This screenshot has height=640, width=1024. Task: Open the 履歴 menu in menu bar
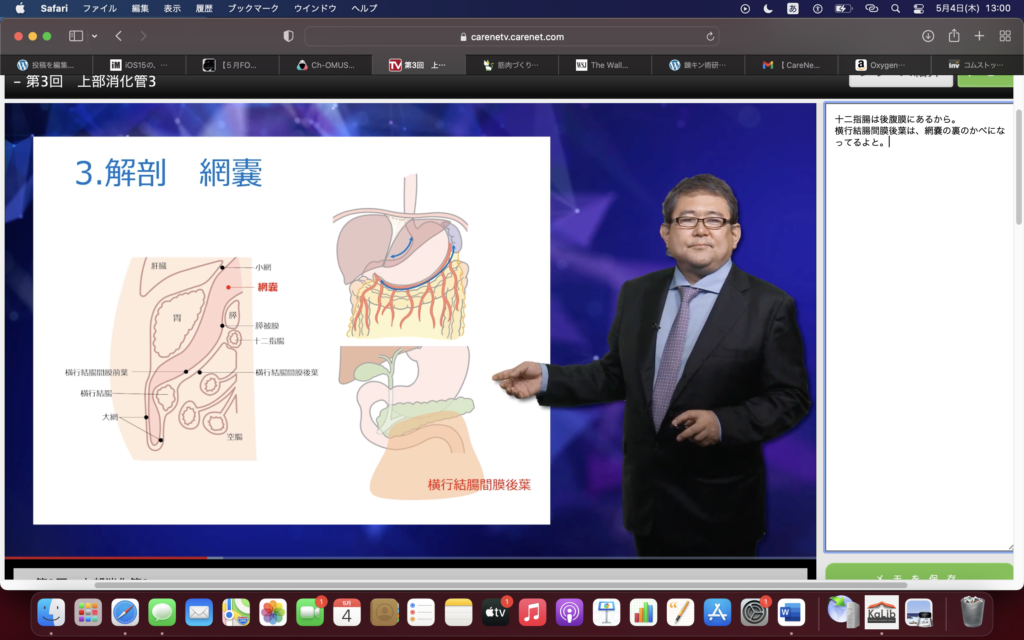(x=205, y=8)
